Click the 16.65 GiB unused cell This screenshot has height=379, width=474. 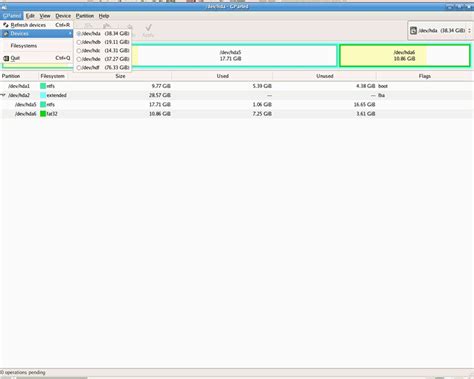tap(364, 104)
